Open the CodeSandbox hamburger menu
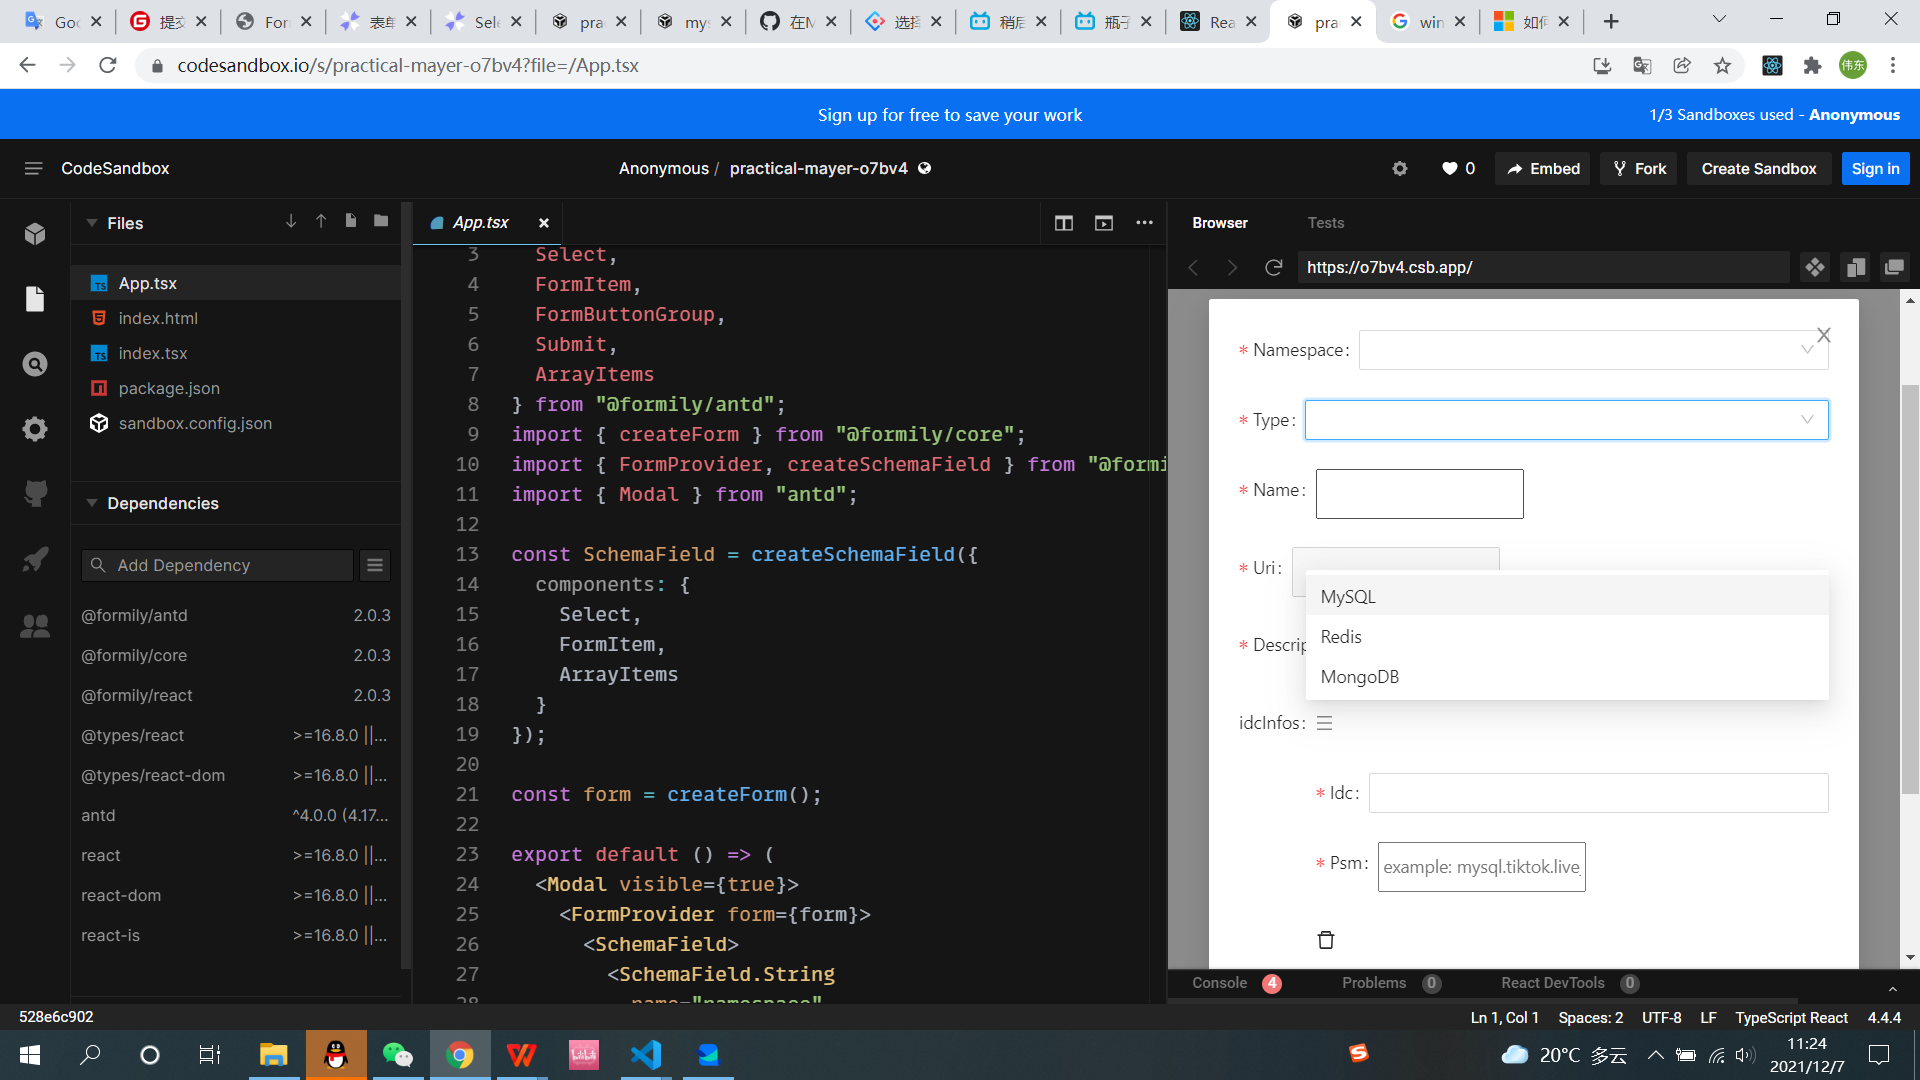Screen dimensions: 1920x1080 [33, 168]
